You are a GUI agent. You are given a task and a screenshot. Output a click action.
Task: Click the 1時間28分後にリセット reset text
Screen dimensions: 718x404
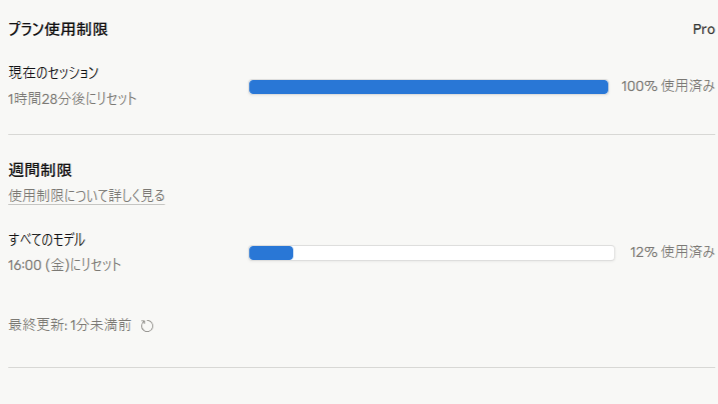click(x=72, y=99)
